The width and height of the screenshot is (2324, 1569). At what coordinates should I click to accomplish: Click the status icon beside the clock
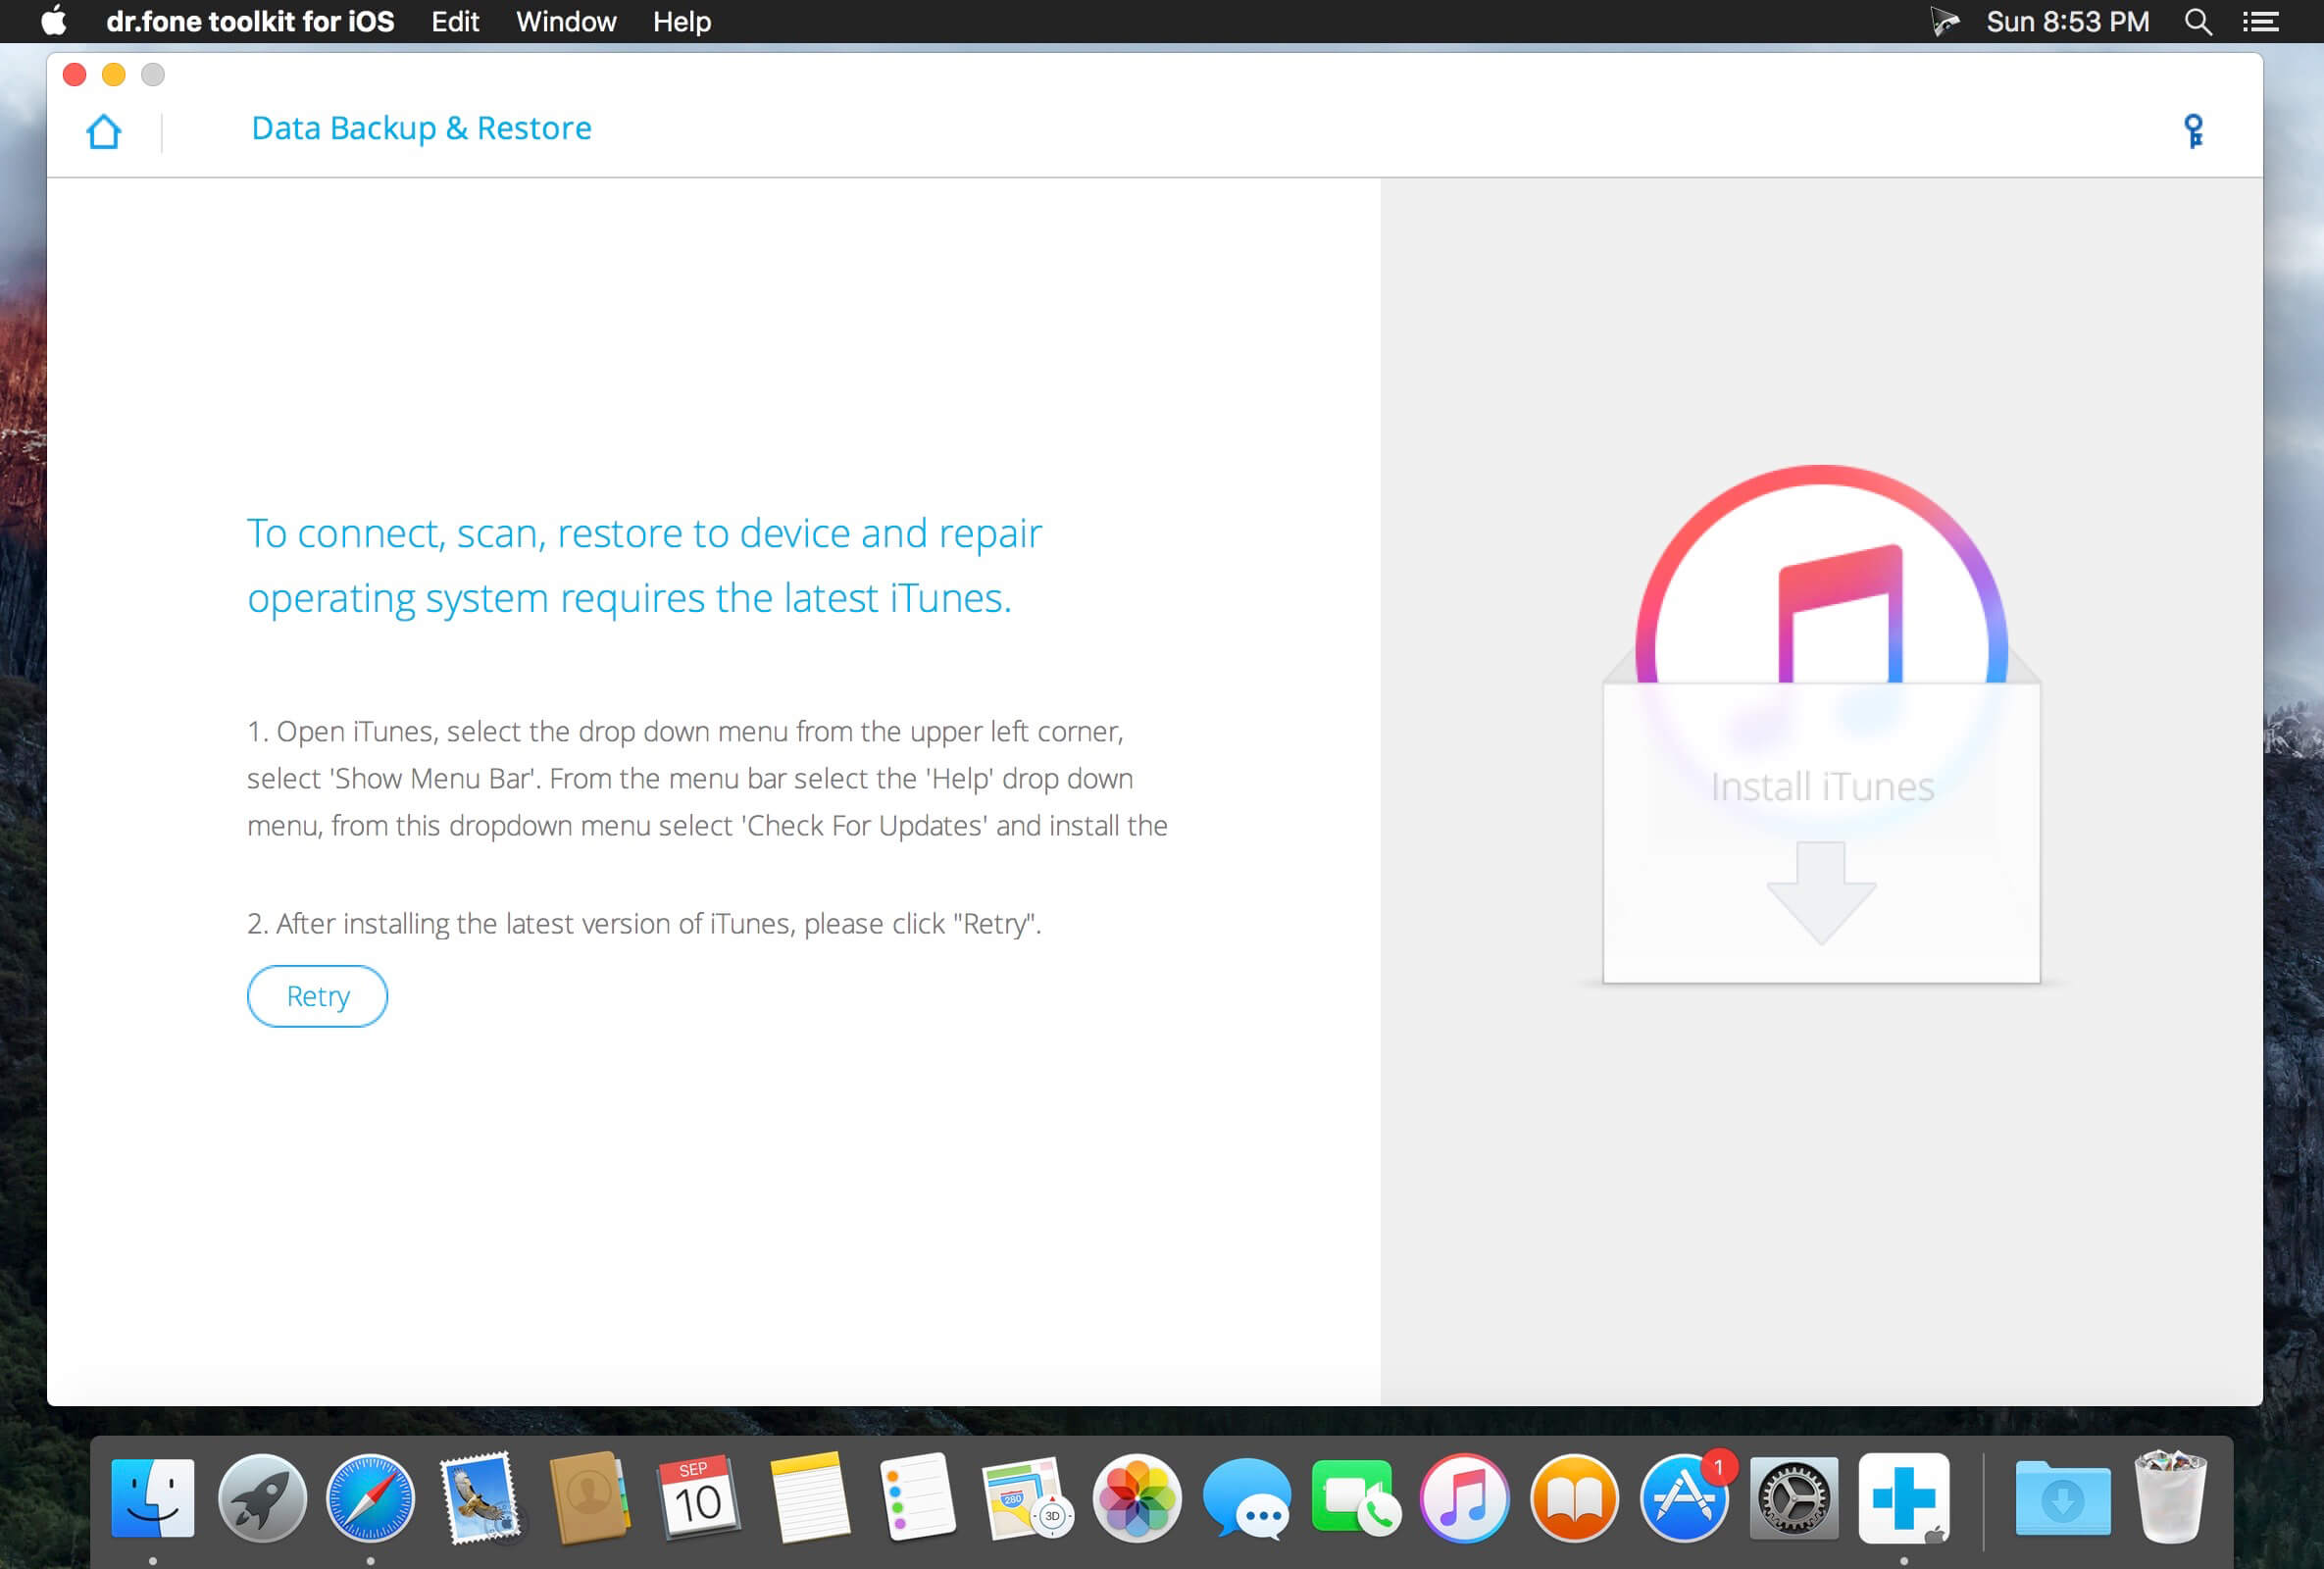[1943, 21]
